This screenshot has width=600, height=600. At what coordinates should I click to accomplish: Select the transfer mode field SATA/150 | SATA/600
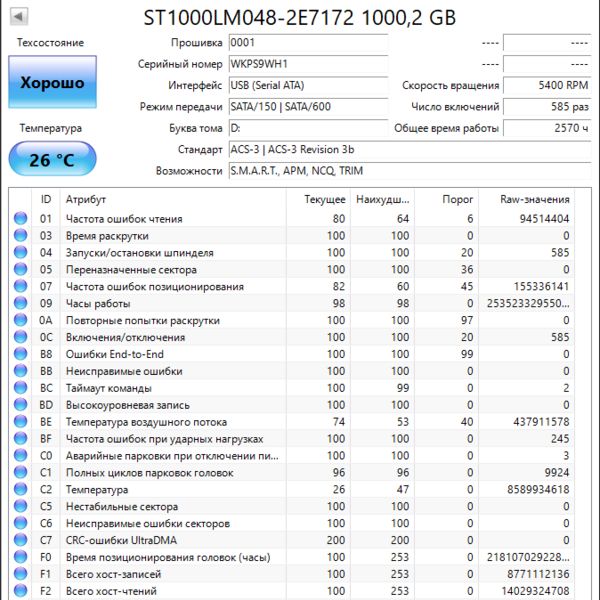308,107
